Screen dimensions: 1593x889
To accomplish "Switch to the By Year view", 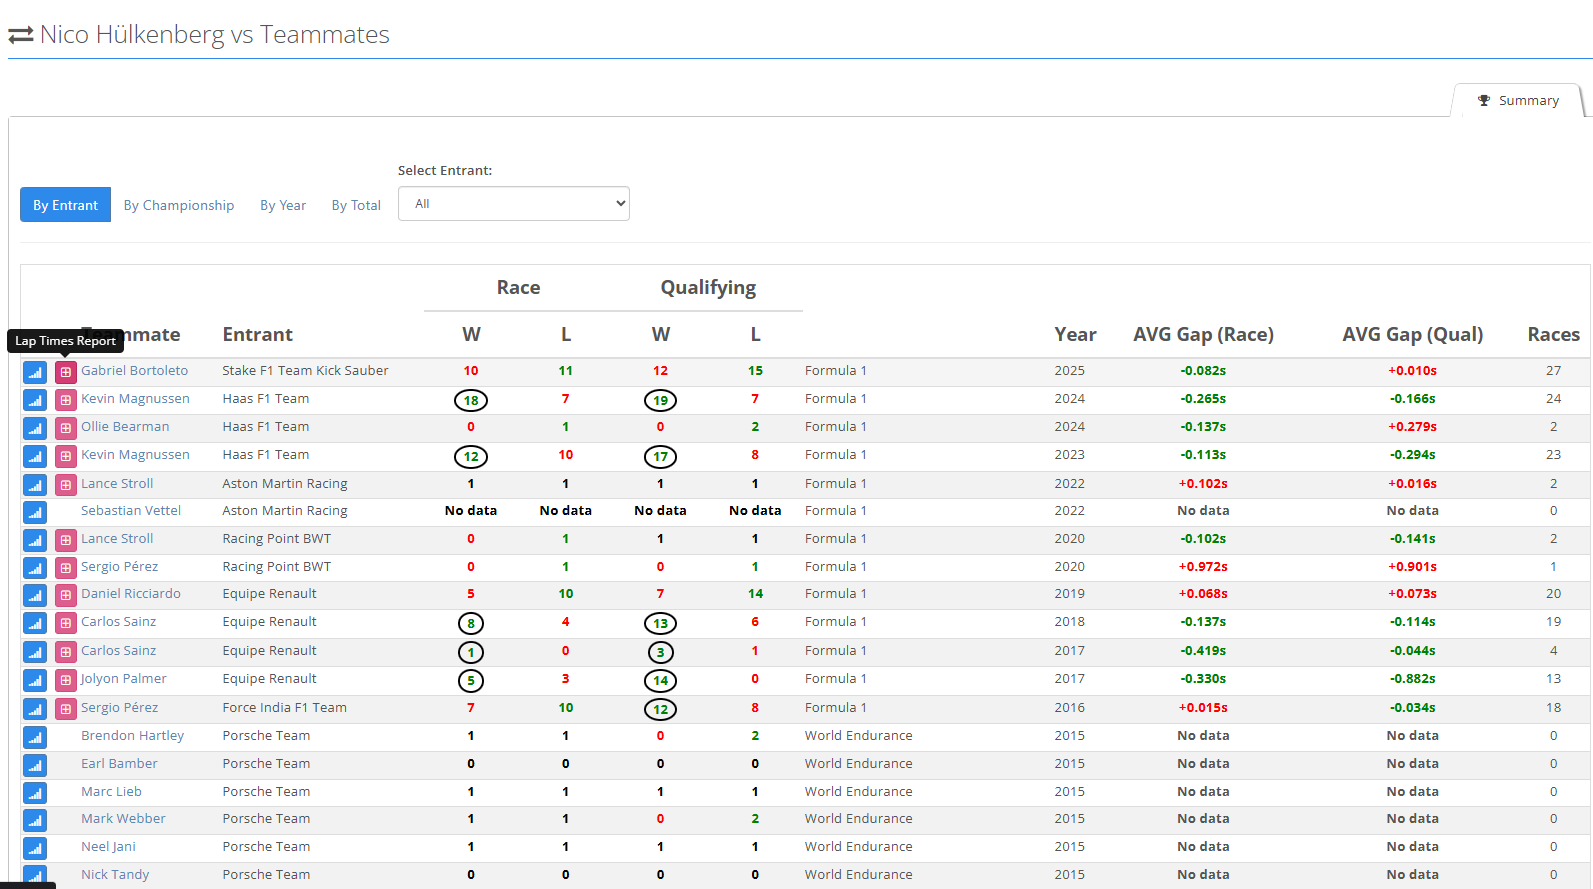I will (283, 205).
